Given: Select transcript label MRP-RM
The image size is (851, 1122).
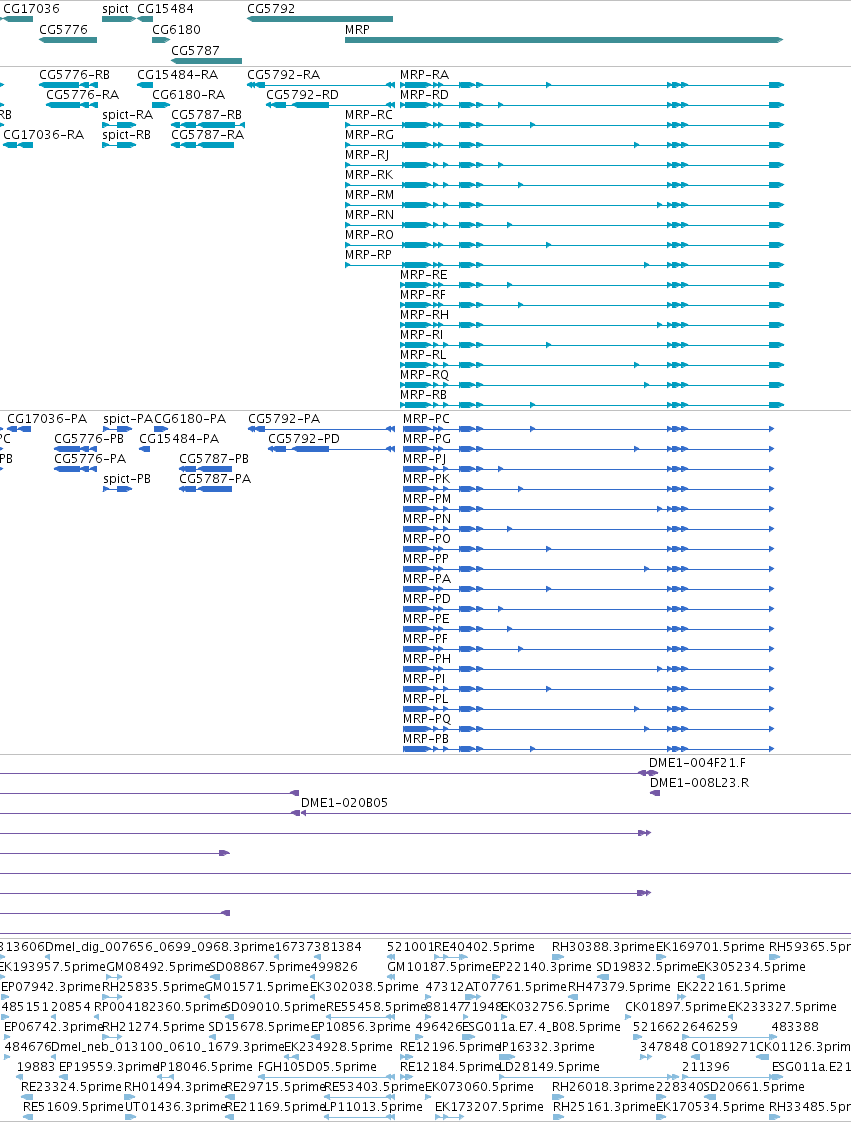Looking at the screenshot, I should [x=369, y=195].
